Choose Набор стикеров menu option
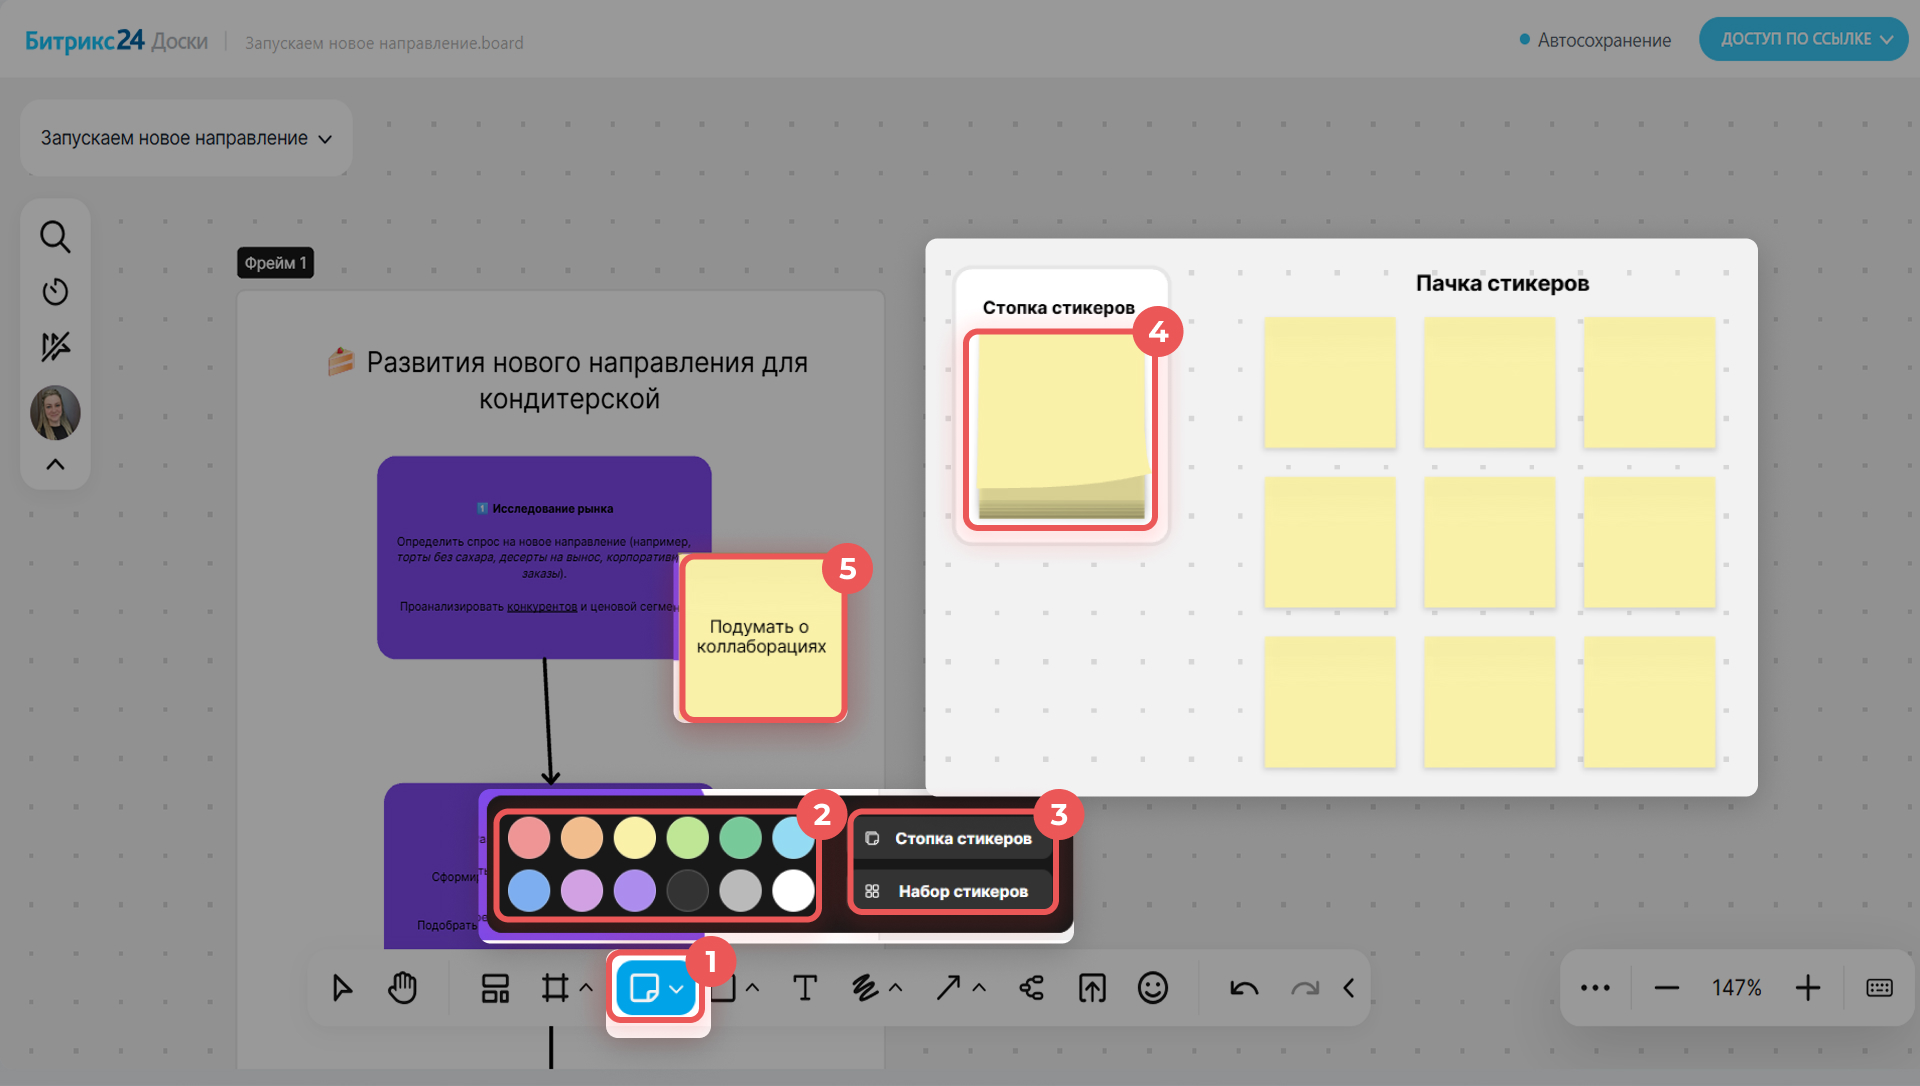Viewport: 1920px width, 1086px height. (952, 891)
